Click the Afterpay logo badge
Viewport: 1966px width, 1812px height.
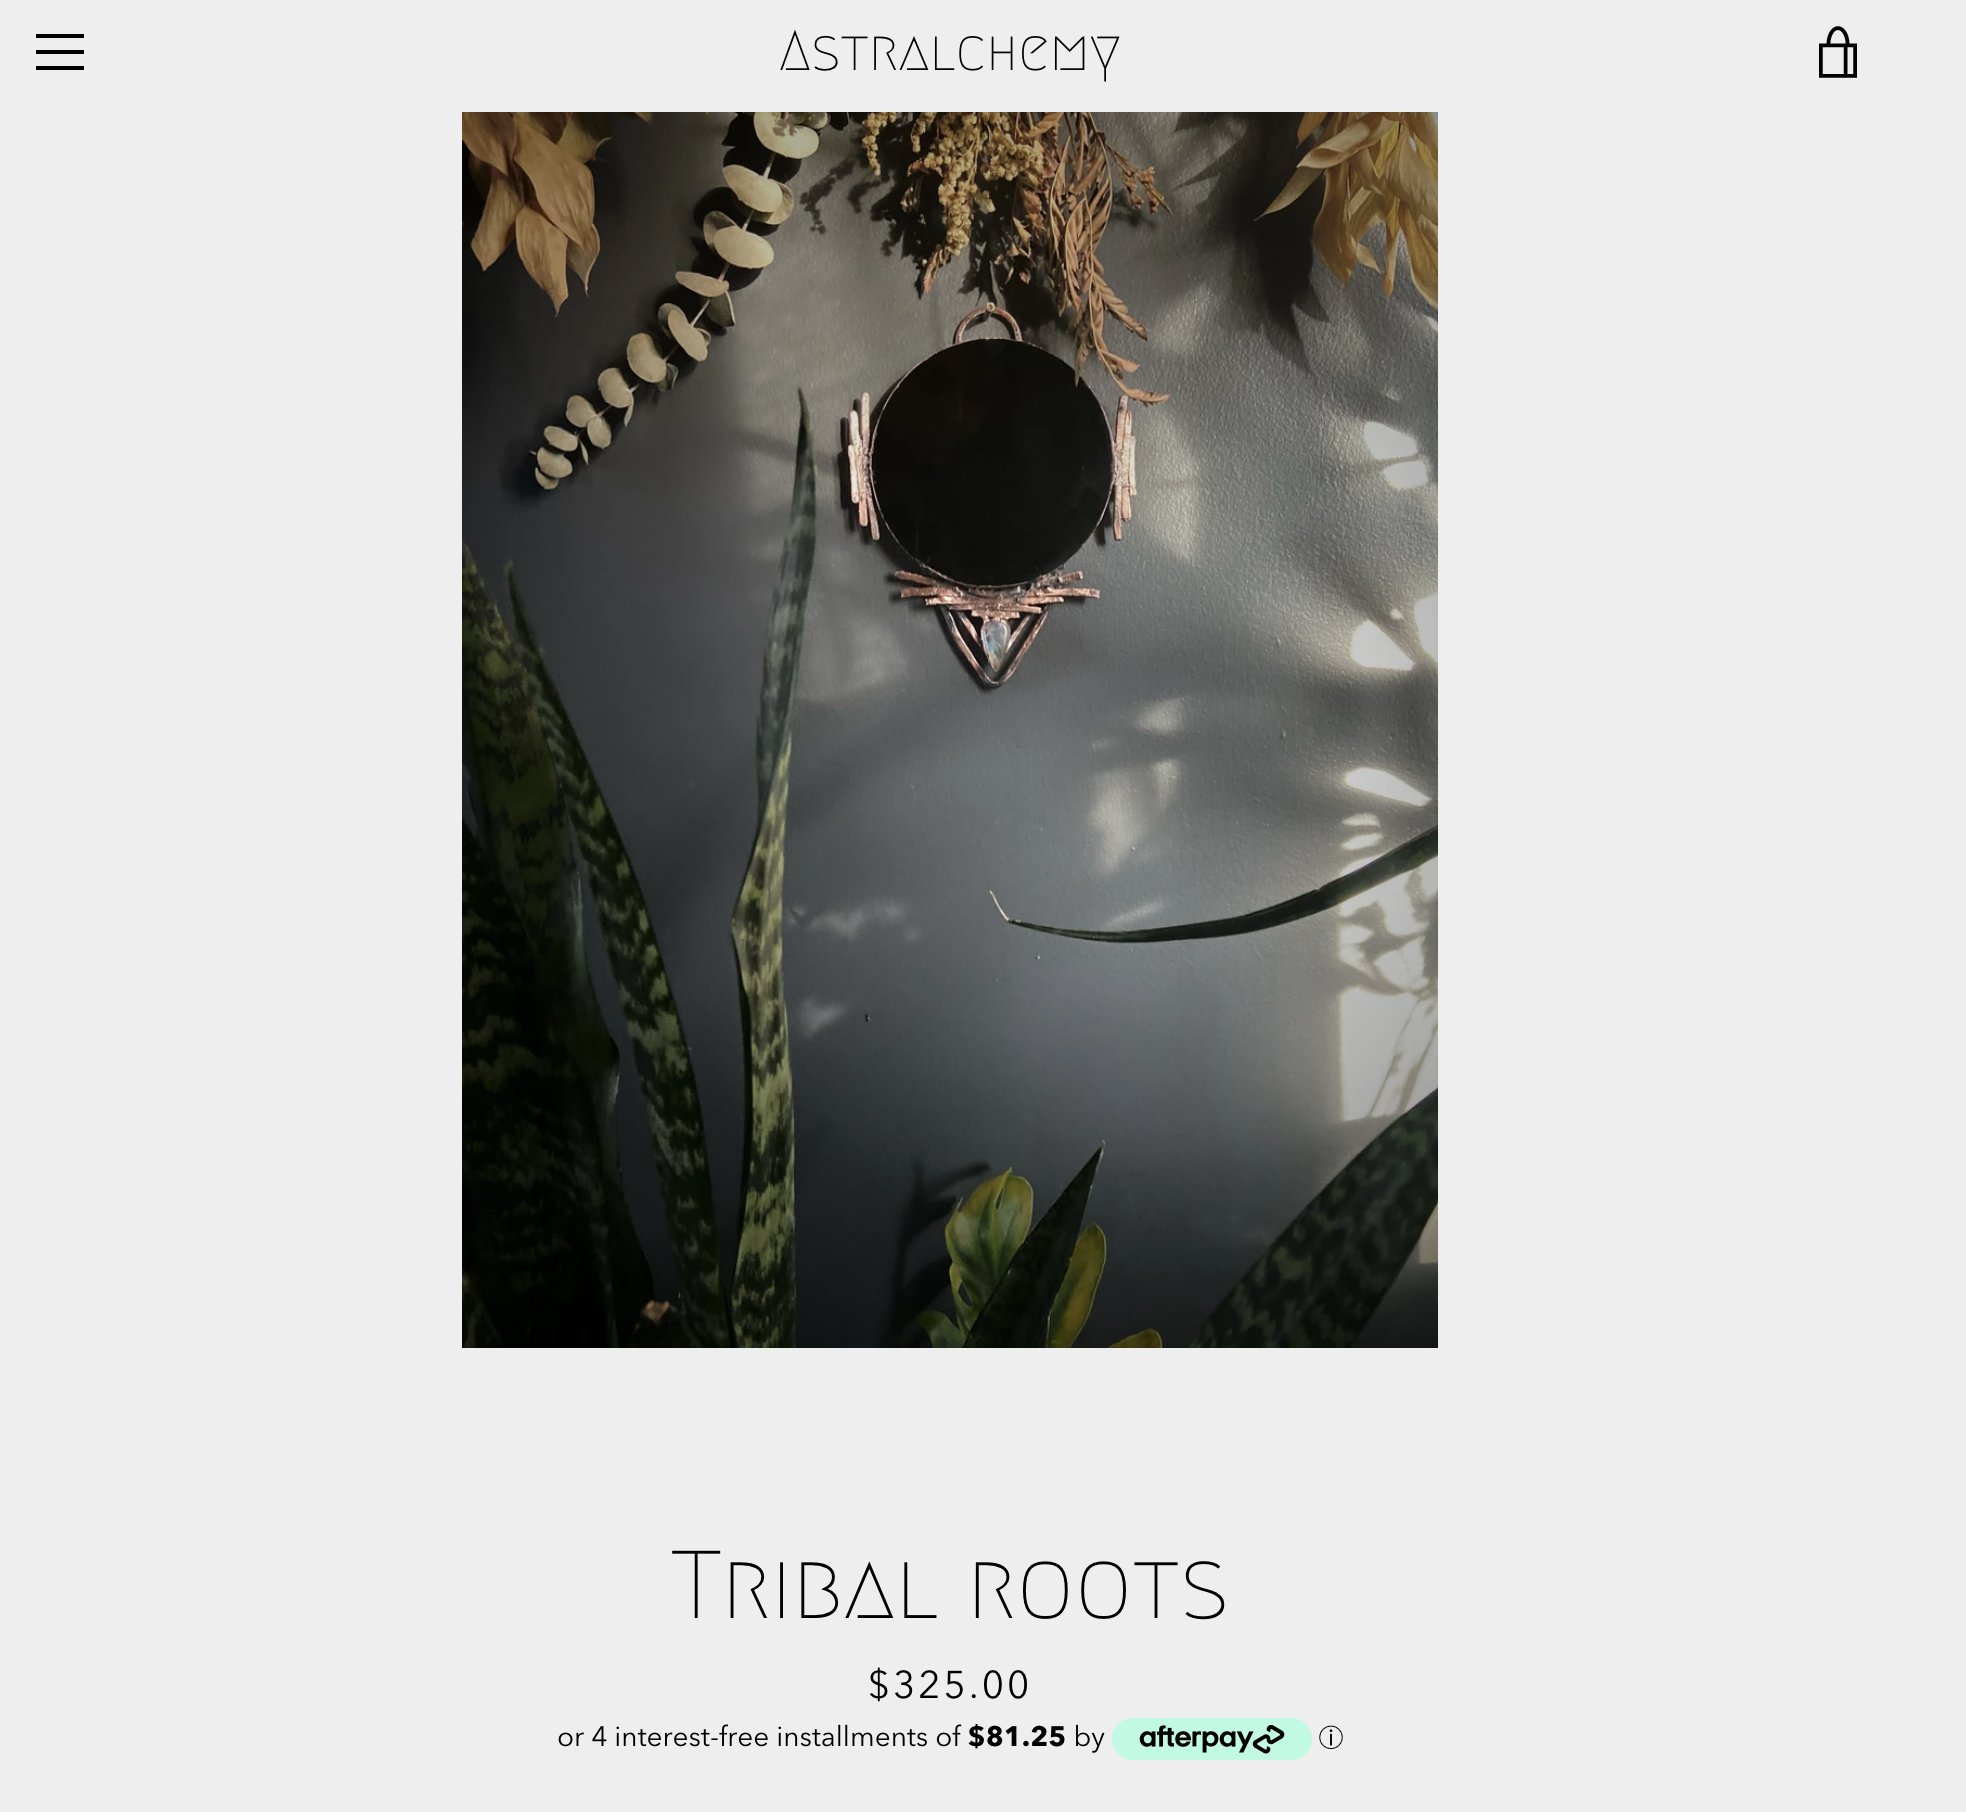pos(1211,1738)
